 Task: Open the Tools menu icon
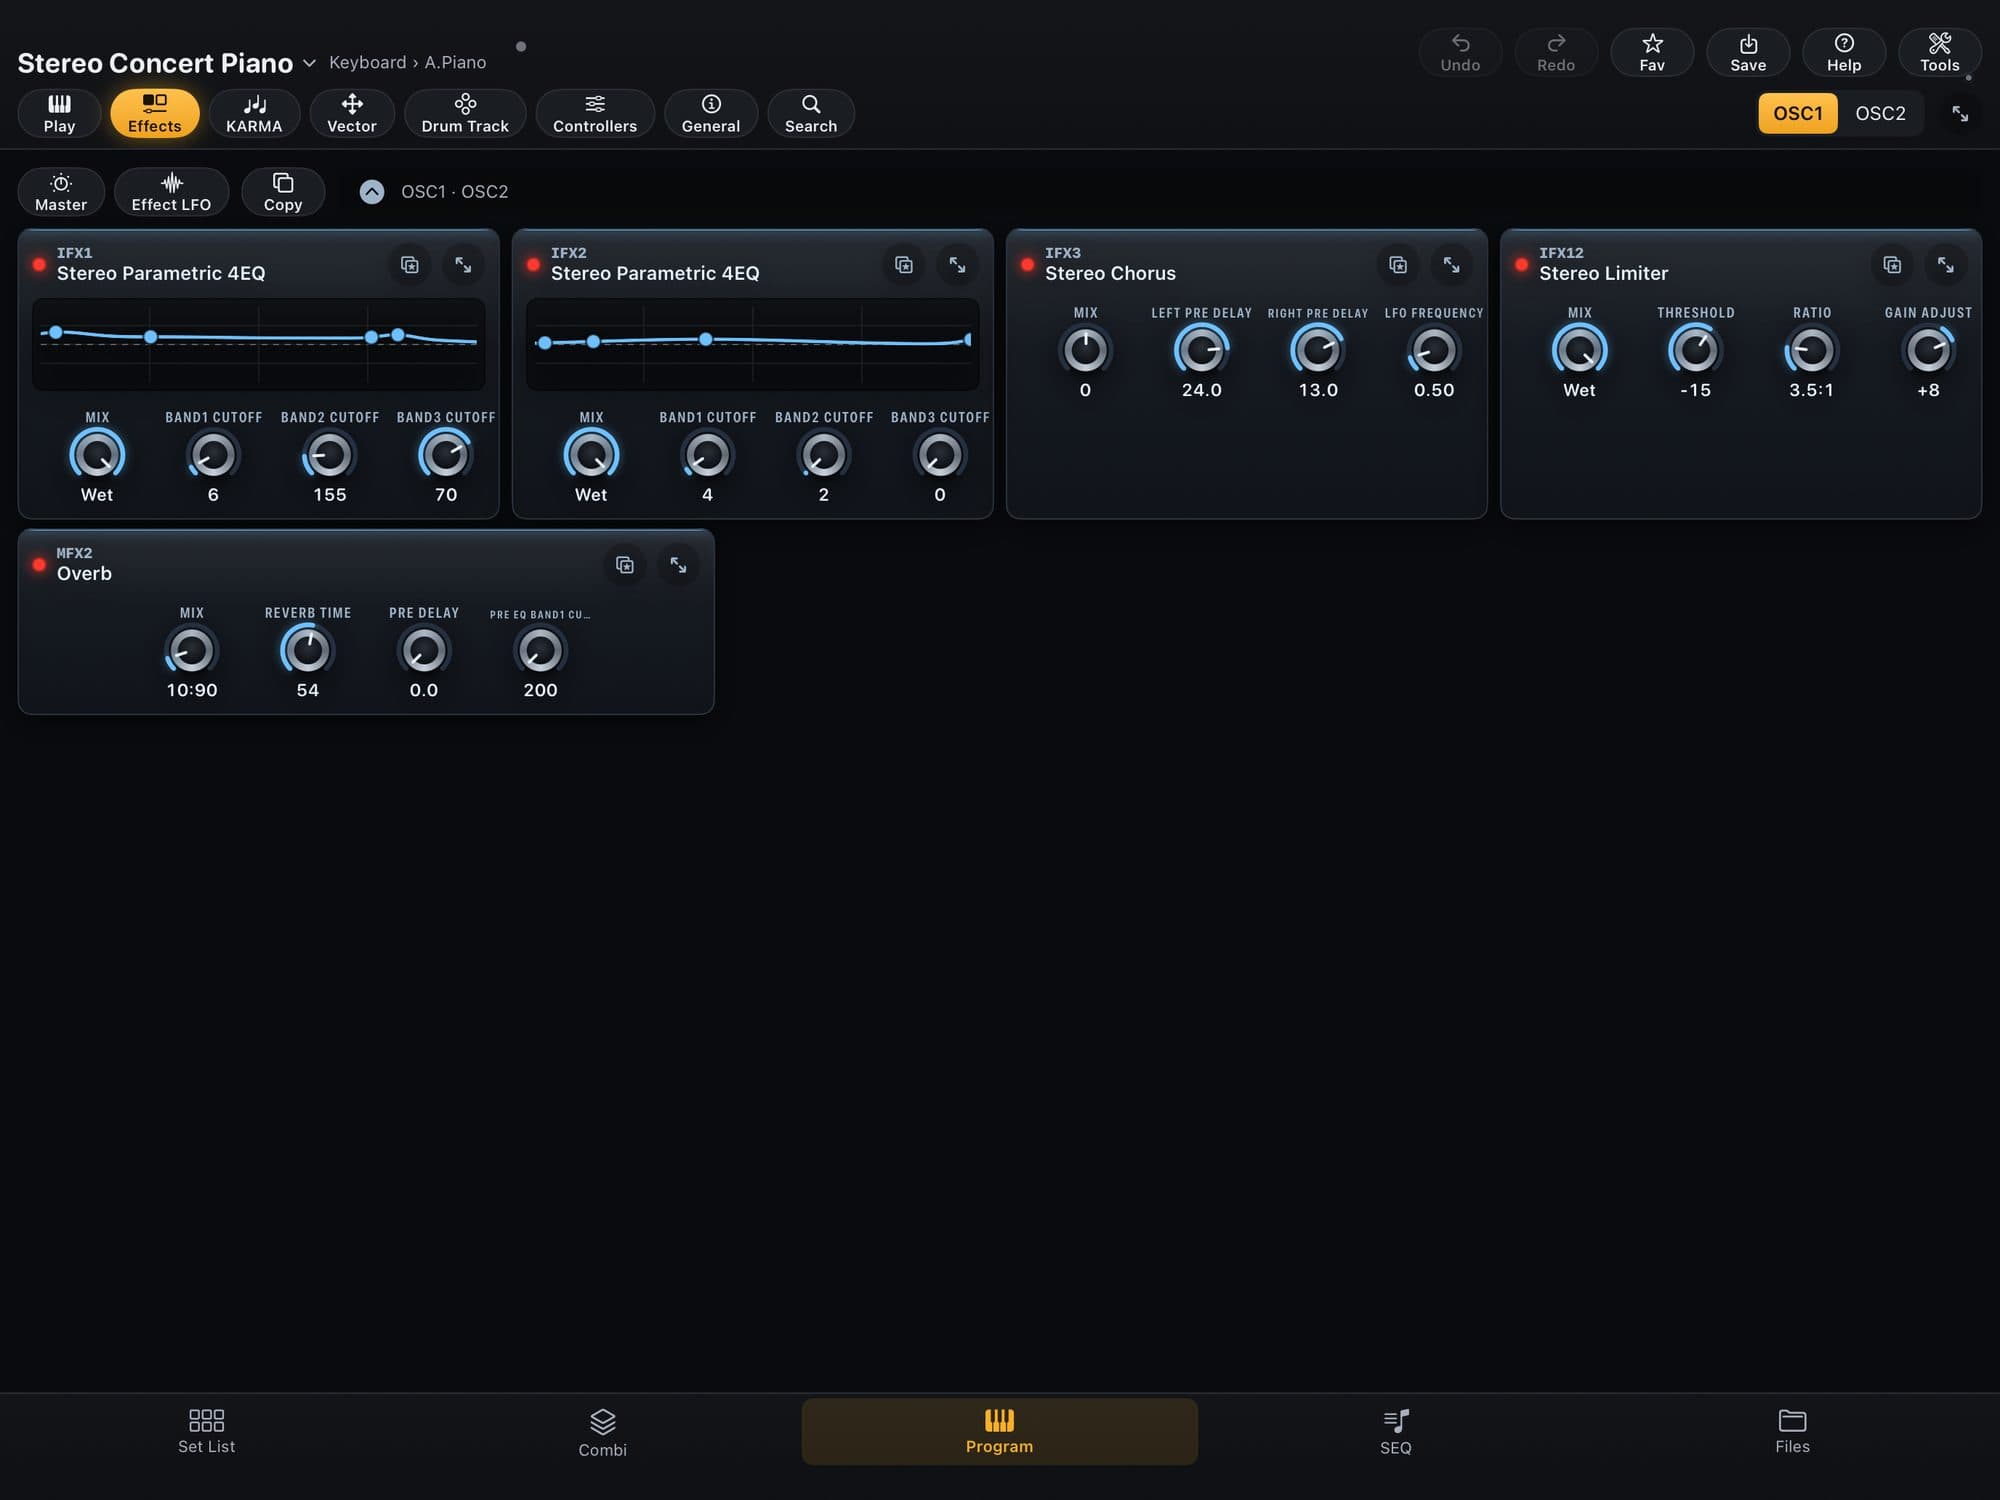tap(1939, 52)
